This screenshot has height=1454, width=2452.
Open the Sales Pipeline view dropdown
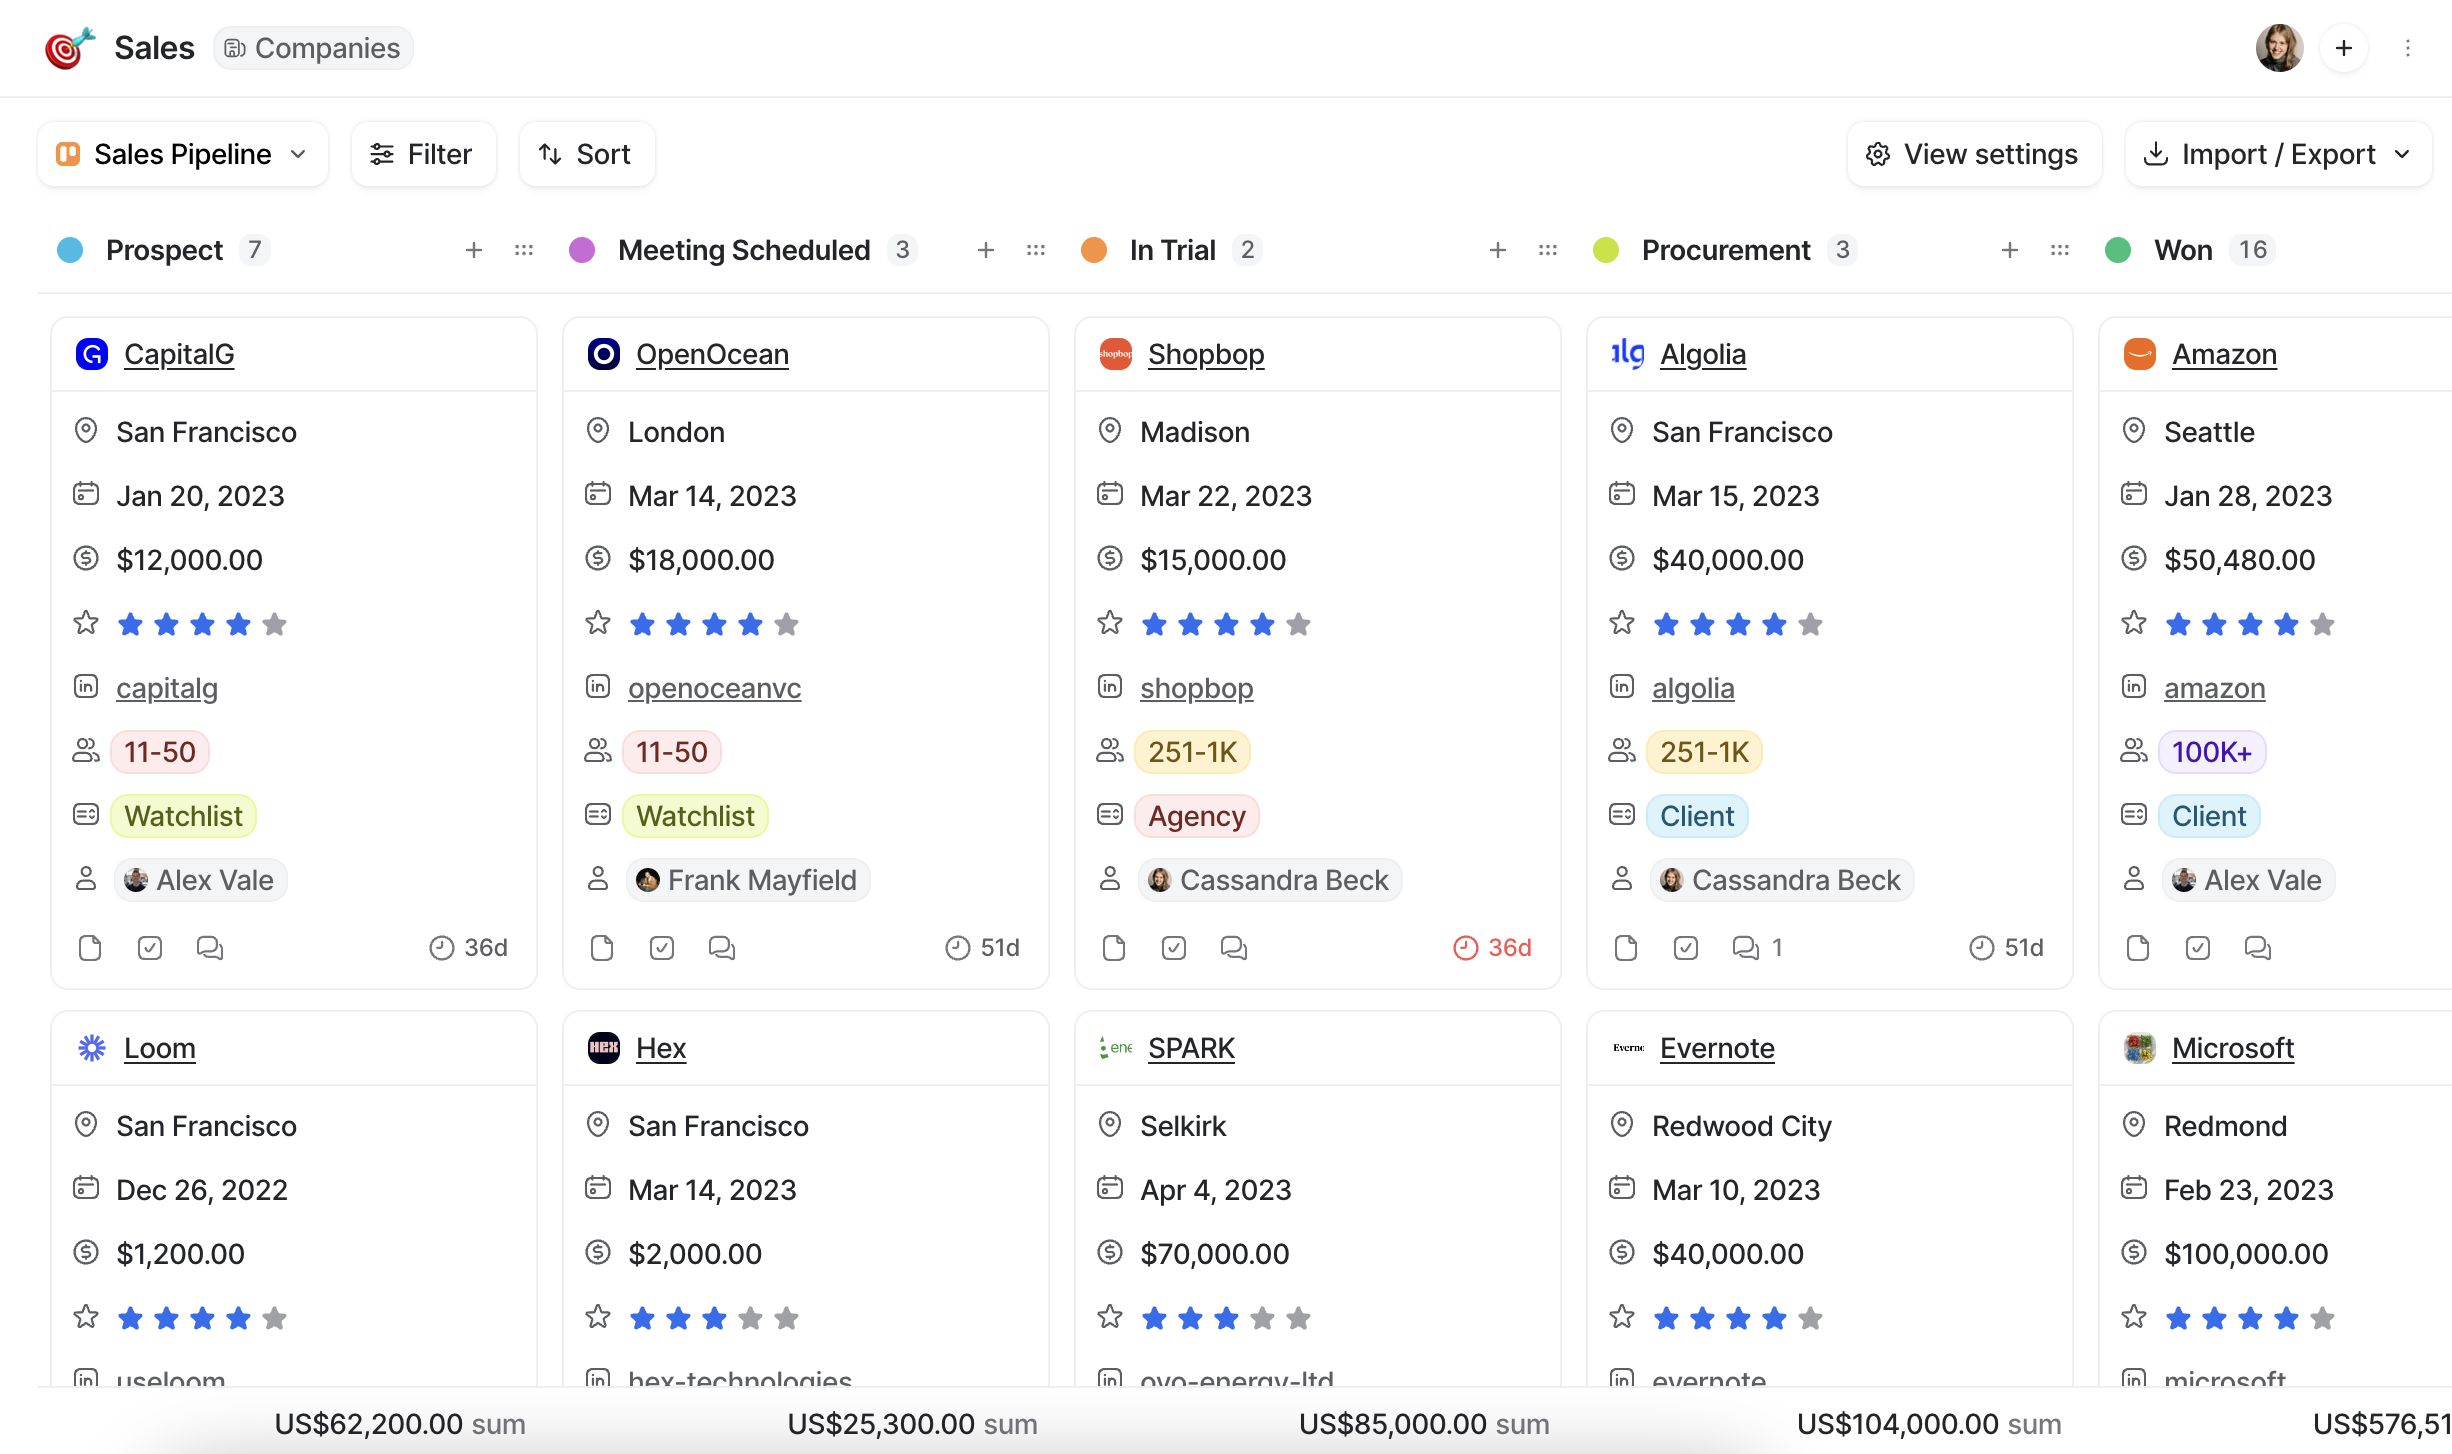(x=183, y=154)
